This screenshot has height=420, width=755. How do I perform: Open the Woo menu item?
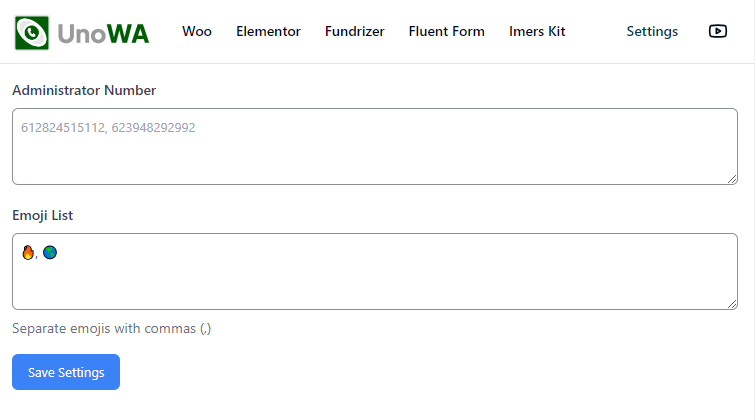tap(196, 31)
